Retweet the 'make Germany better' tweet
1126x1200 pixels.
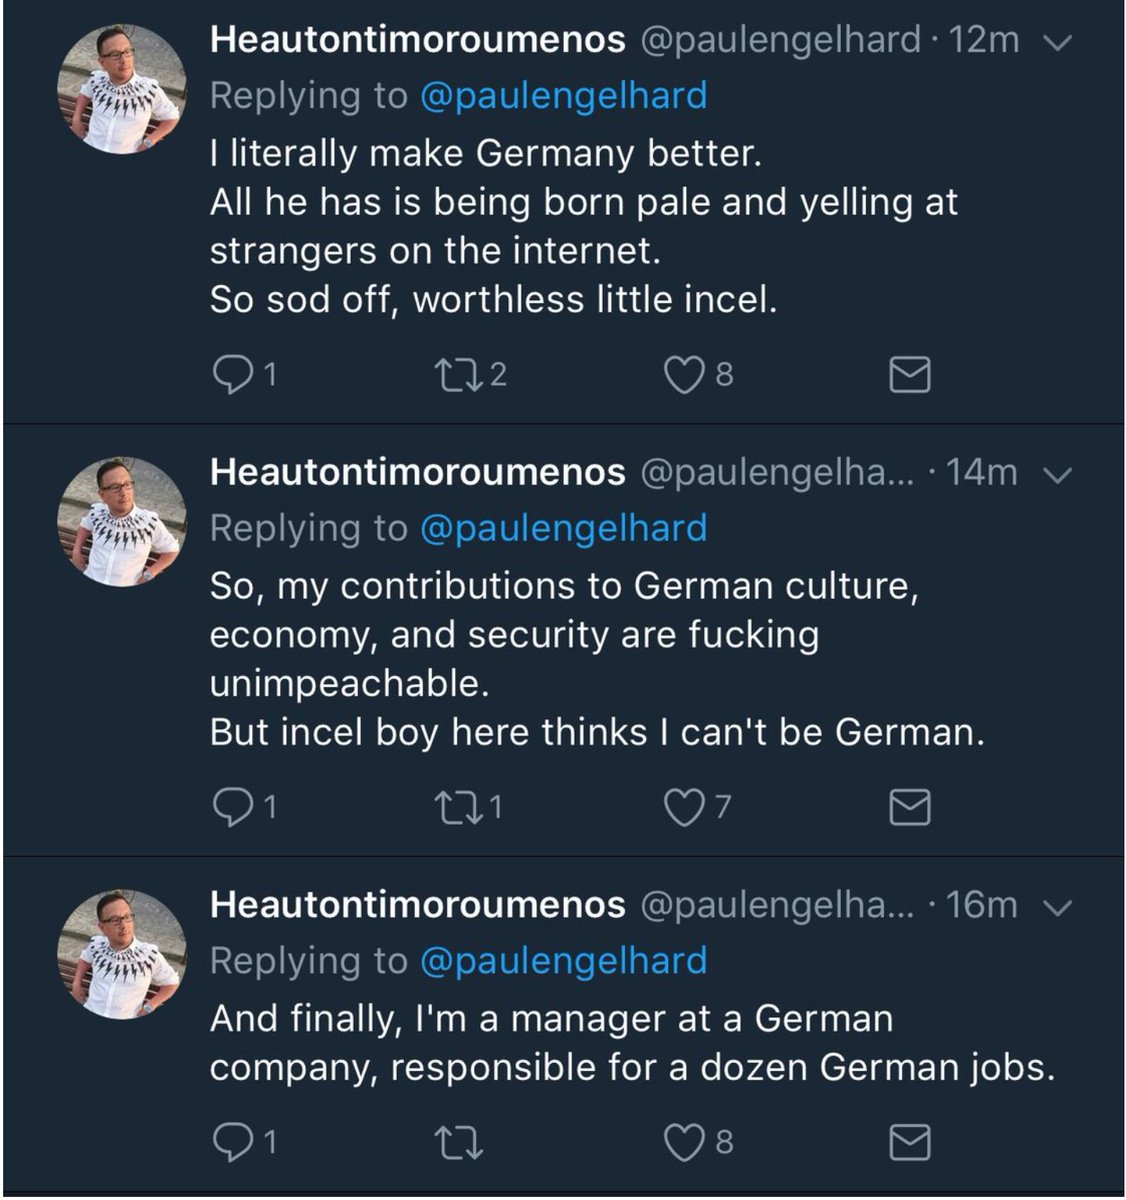point(460,374)
